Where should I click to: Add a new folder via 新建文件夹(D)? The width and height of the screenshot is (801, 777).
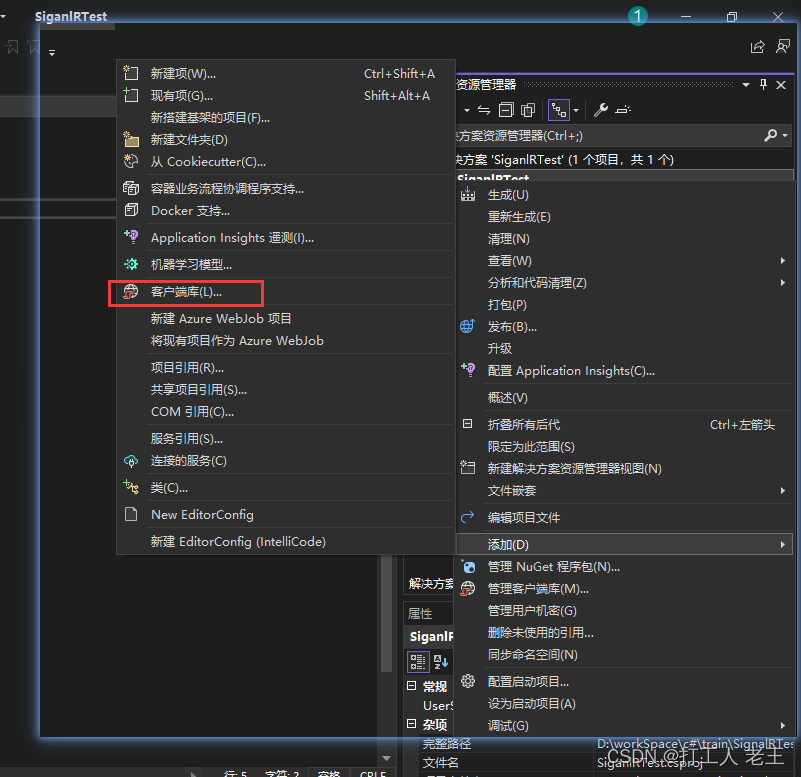click(286, 139)
